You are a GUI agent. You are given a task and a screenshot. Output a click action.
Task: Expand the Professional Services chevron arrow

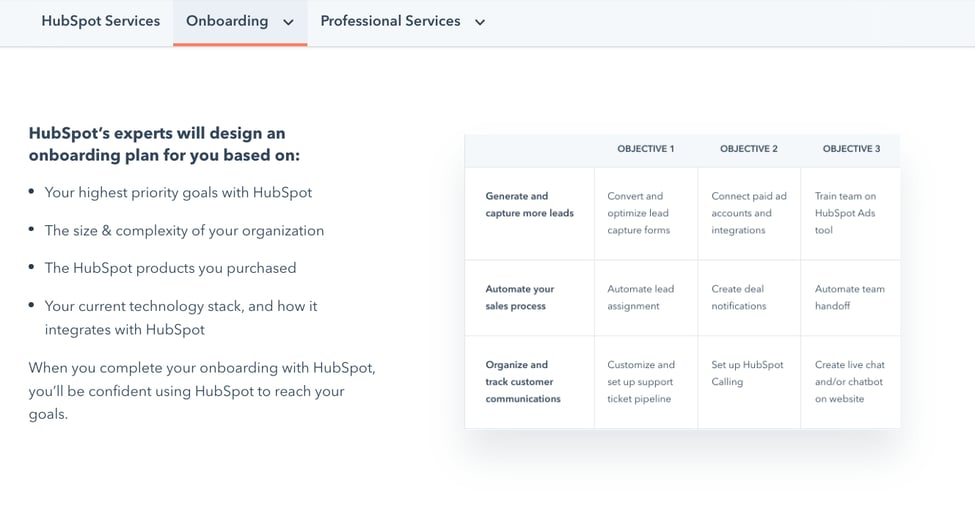(480, 22)
